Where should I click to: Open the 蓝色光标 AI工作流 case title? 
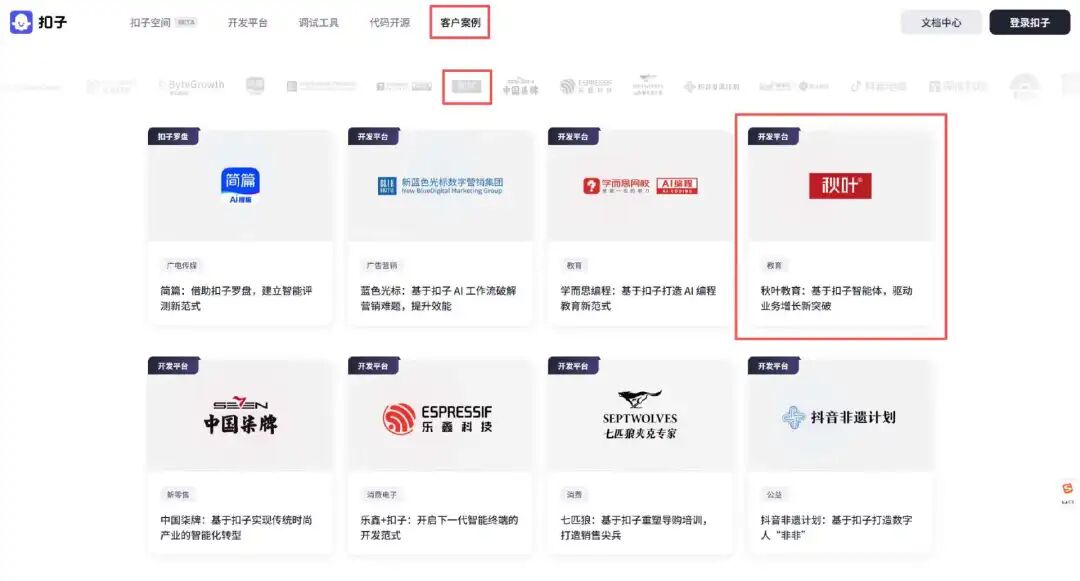click(438, 298)
